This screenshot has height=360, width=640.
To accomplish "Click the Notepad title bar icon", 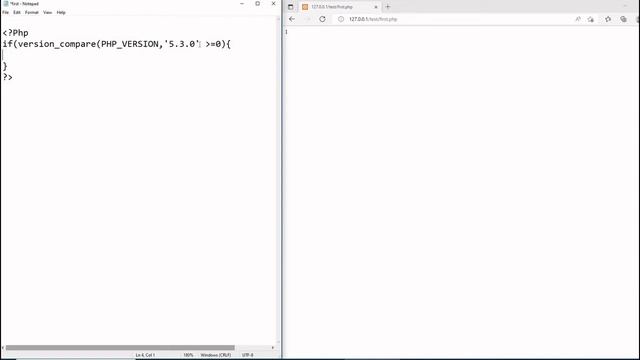I will 6,4.
